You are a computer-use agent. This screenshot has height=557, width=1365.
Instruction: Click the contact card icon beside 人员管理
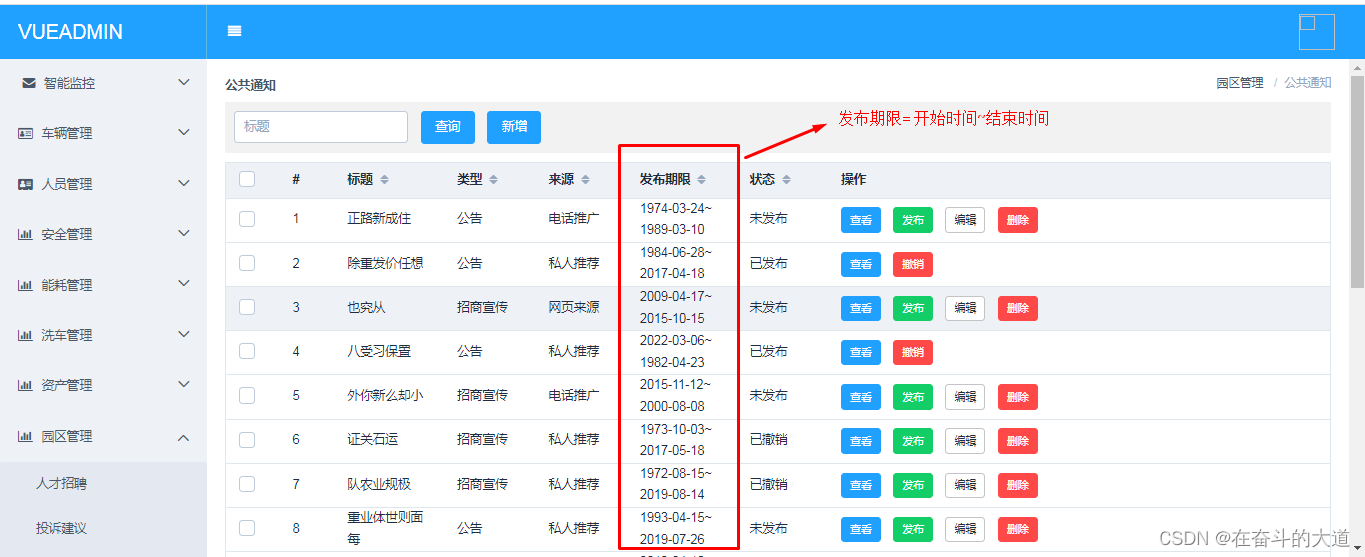click(x=26, y=184)
